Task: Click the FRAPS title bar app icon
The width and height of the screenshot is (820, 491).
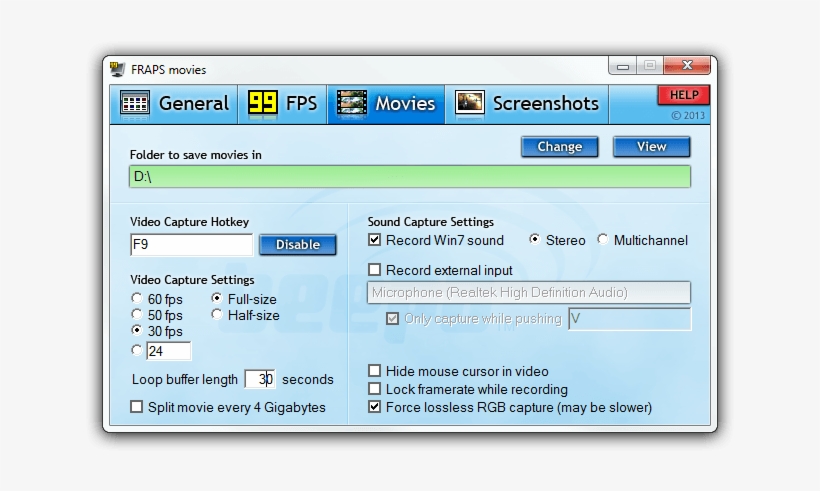Action: pyautogui.click(x=118, y=69)
